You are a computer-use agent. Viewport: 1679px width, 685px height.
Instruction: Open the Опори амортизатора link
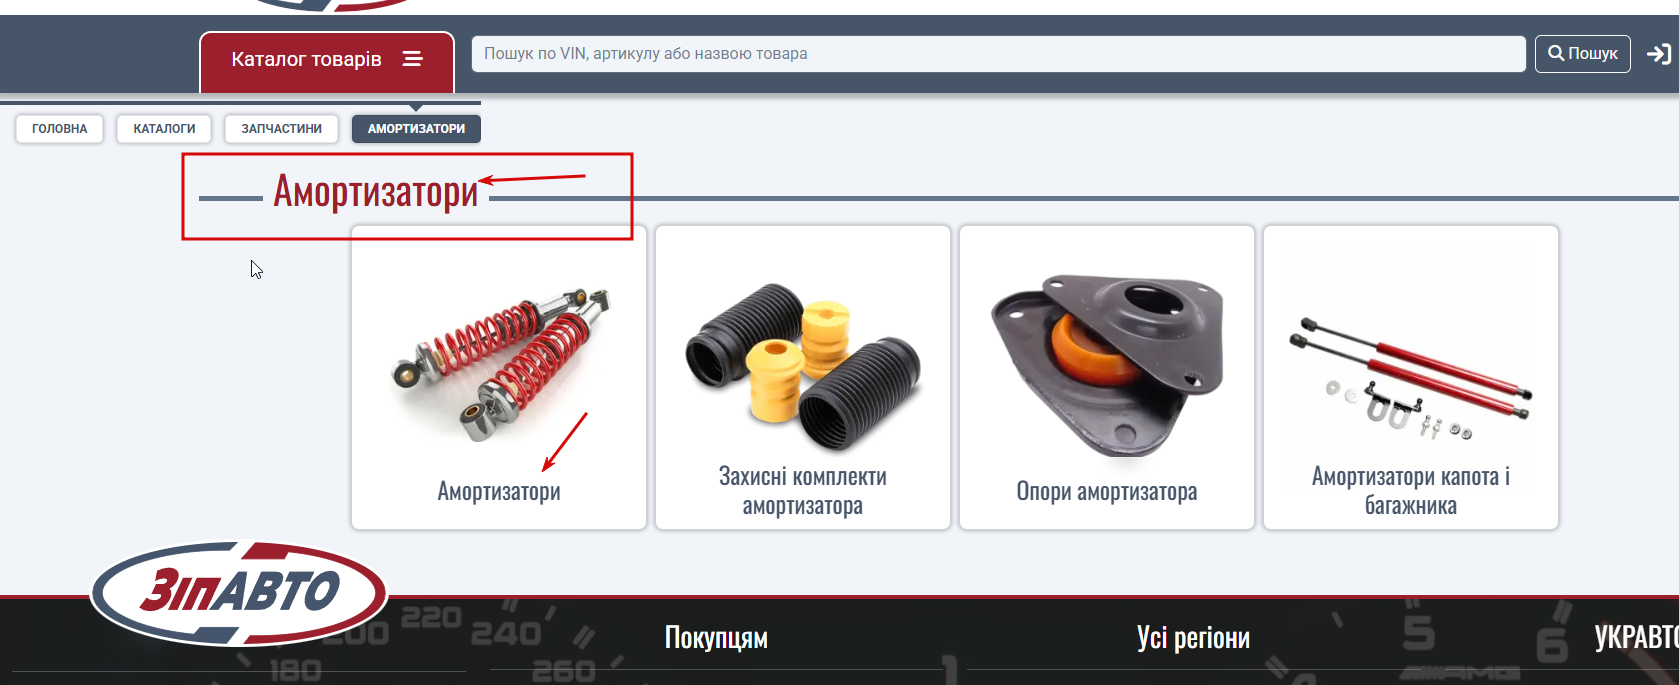[x=1107, y=491]
